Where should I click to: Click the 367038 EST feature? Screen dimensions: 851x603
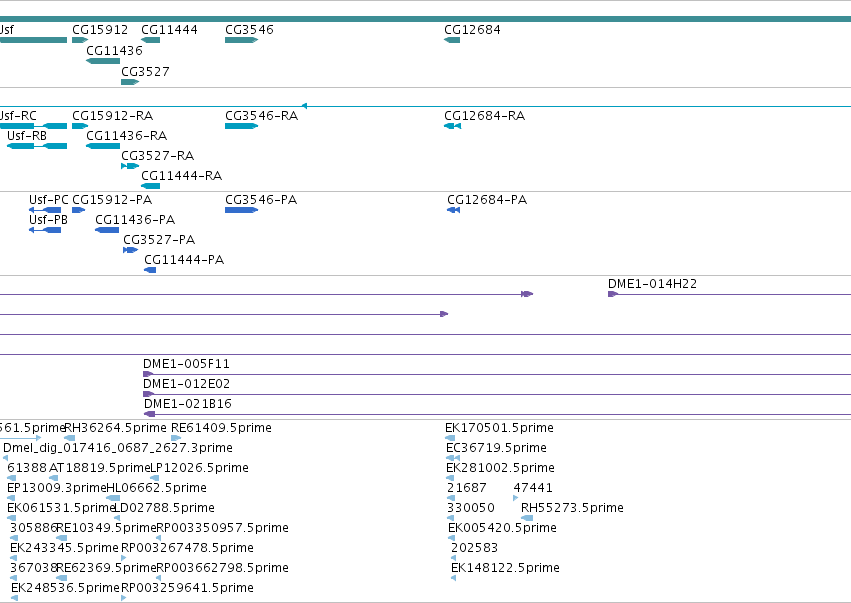click(14, 579)
